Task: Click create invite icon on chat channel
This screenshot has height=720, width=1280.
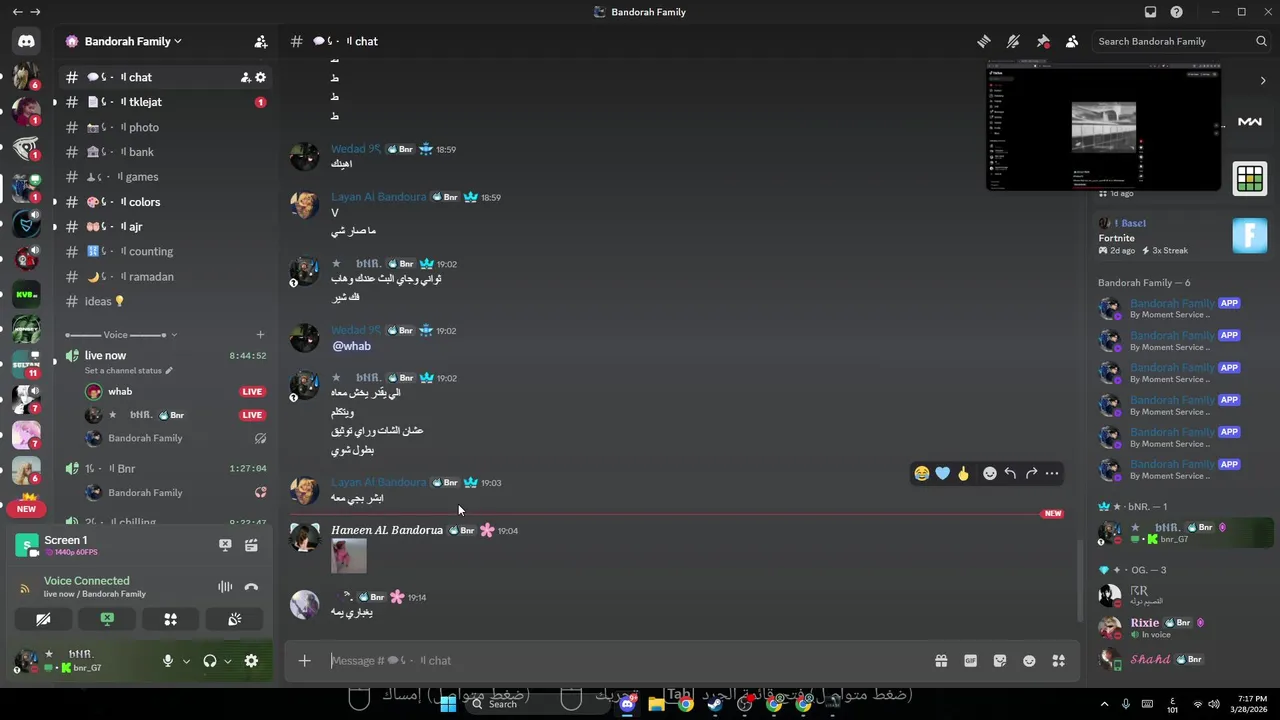Action: (245, 77)
